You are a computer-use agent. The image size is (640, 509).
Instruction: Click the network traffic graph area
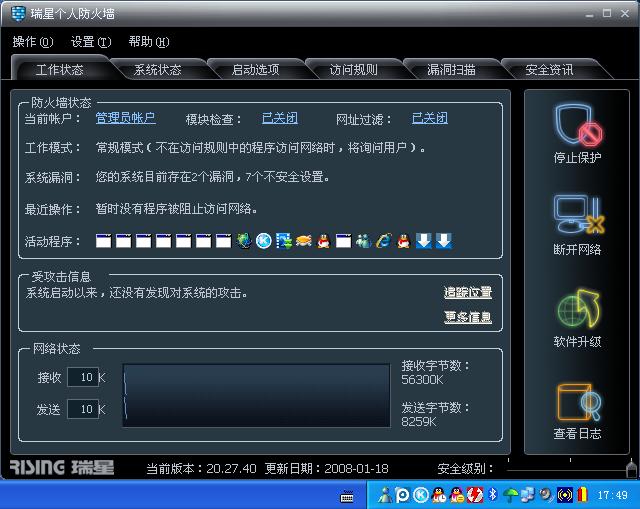coord(256,396)
